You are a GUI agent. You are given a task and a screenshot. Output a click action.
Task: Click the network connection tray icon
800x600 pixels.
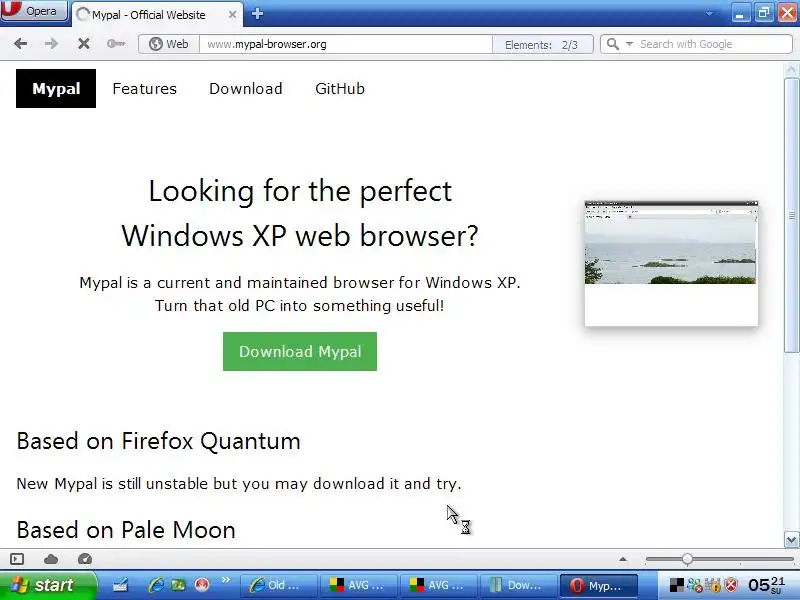695,585
